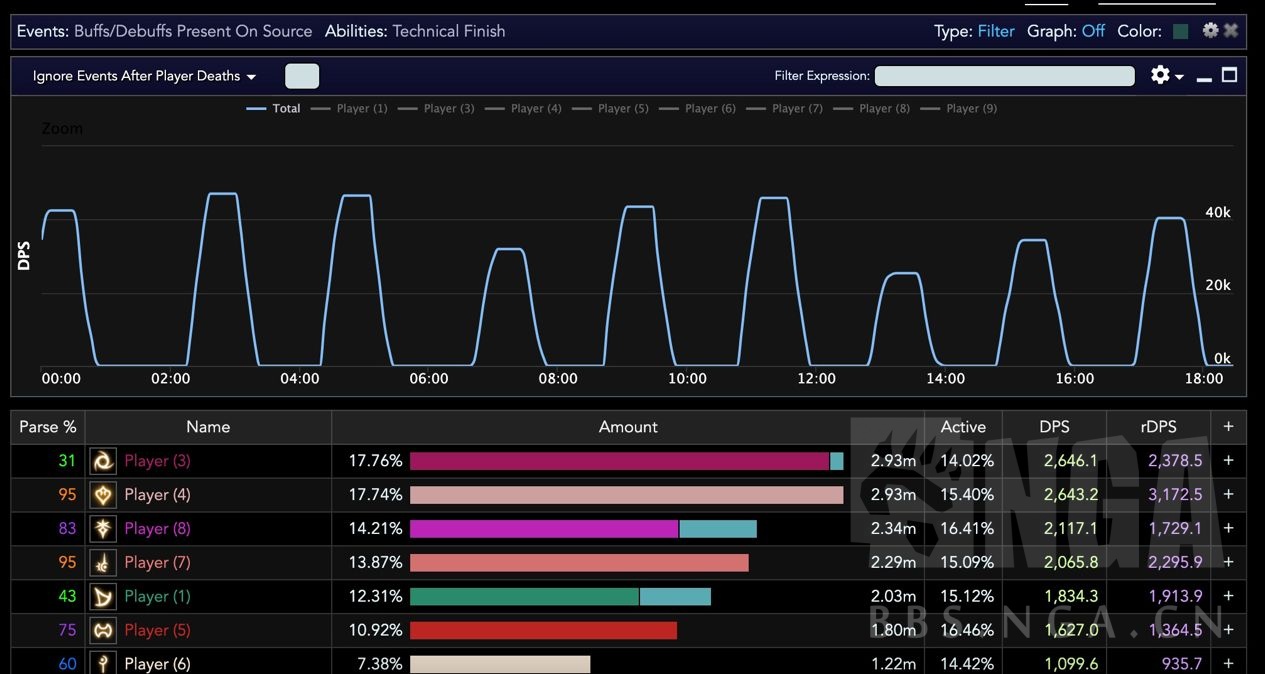This screenshot has width=1265, height=674.
Task: Select the Sage job icon next to Player (4)
Action: tap(102, 494)
